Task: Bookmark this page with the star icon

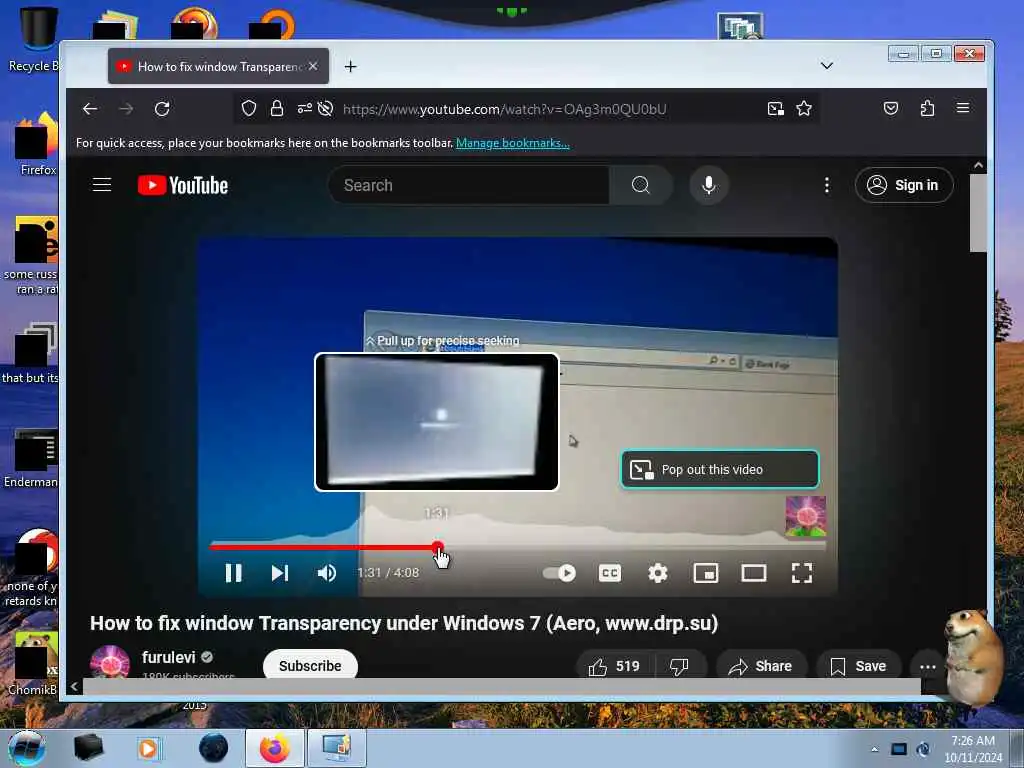Action: pos(804,108)
